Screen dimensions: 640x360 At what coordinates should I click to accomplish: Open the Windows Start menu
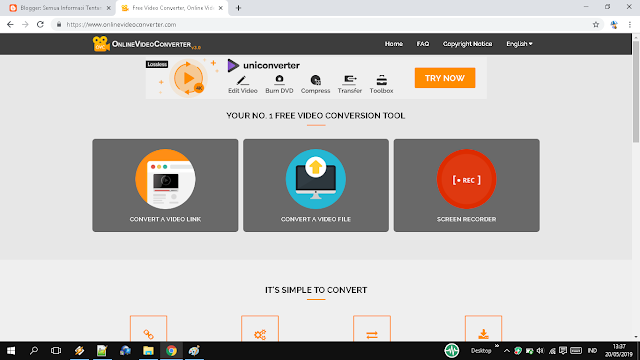click(x=11, y=351)
